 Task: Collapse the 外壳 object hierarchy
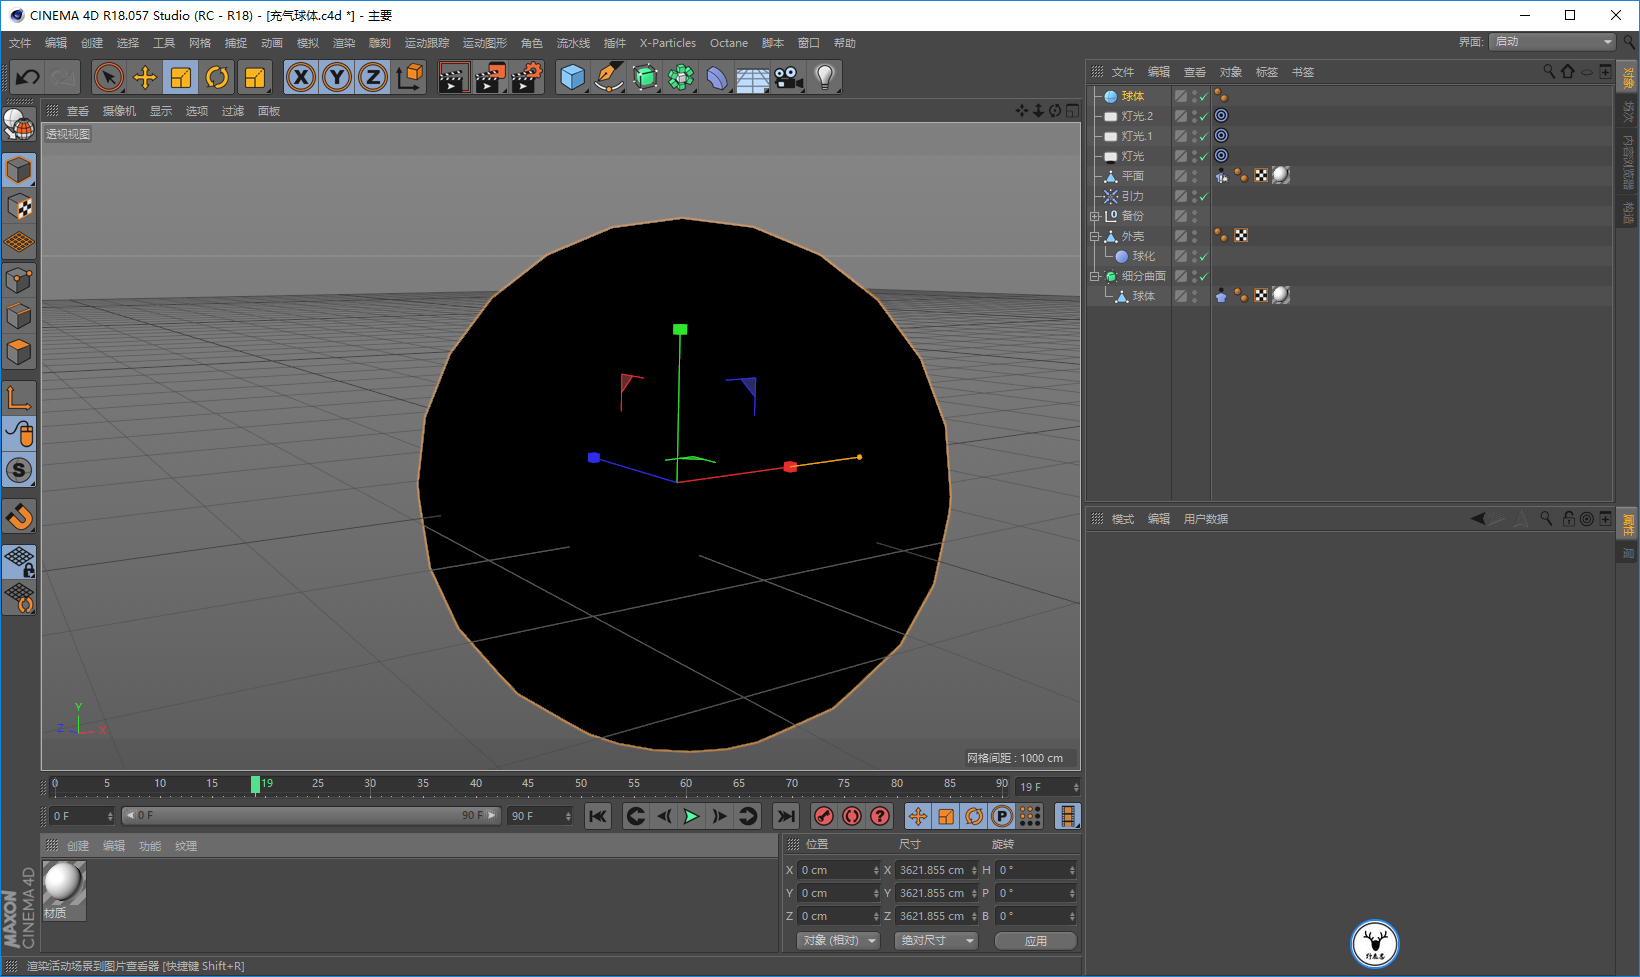pyautogui.click(x=1095, y=236)
